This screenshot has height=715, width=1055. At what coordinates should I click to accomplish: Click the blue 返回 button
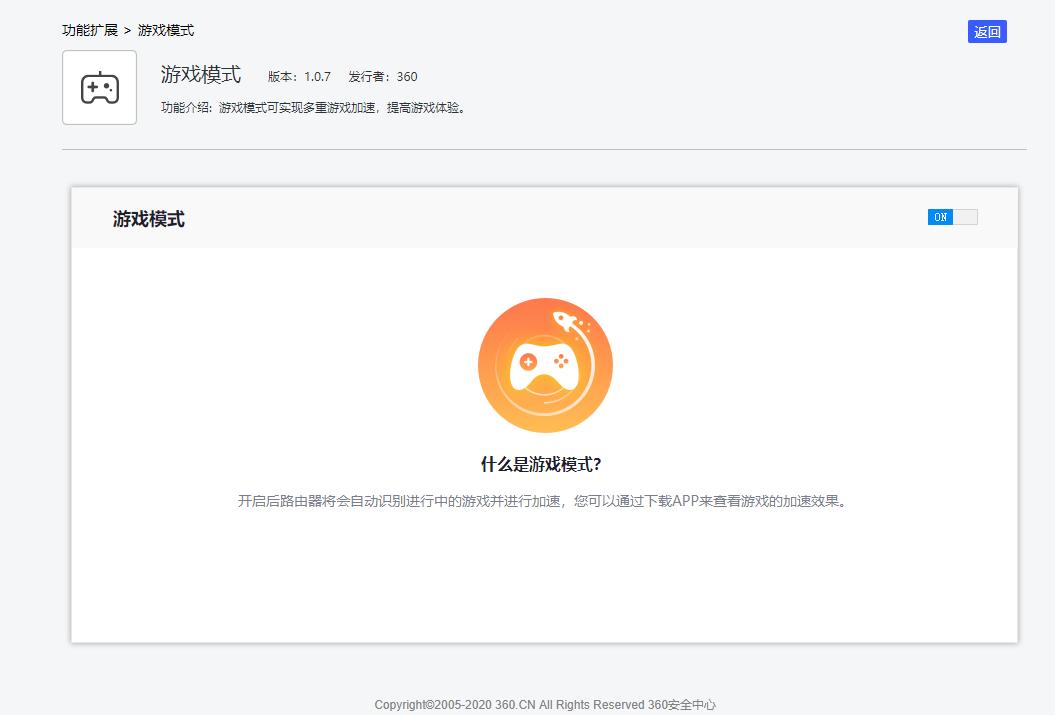coord(987,31)
